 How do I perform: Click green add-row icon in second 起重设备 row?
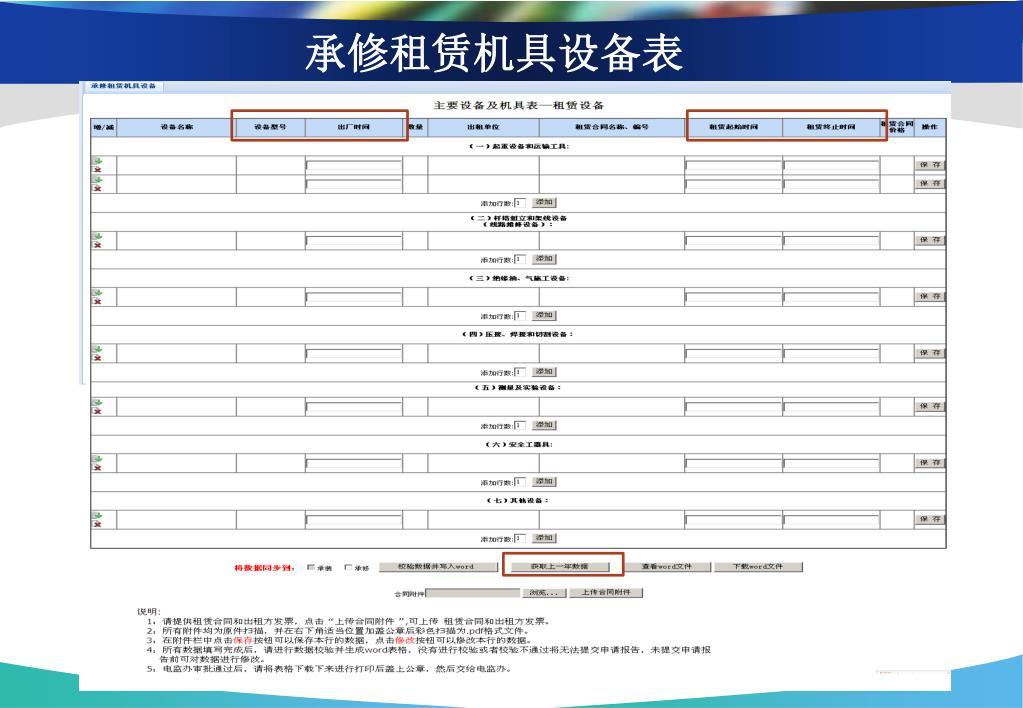click(x=98, y=179)
